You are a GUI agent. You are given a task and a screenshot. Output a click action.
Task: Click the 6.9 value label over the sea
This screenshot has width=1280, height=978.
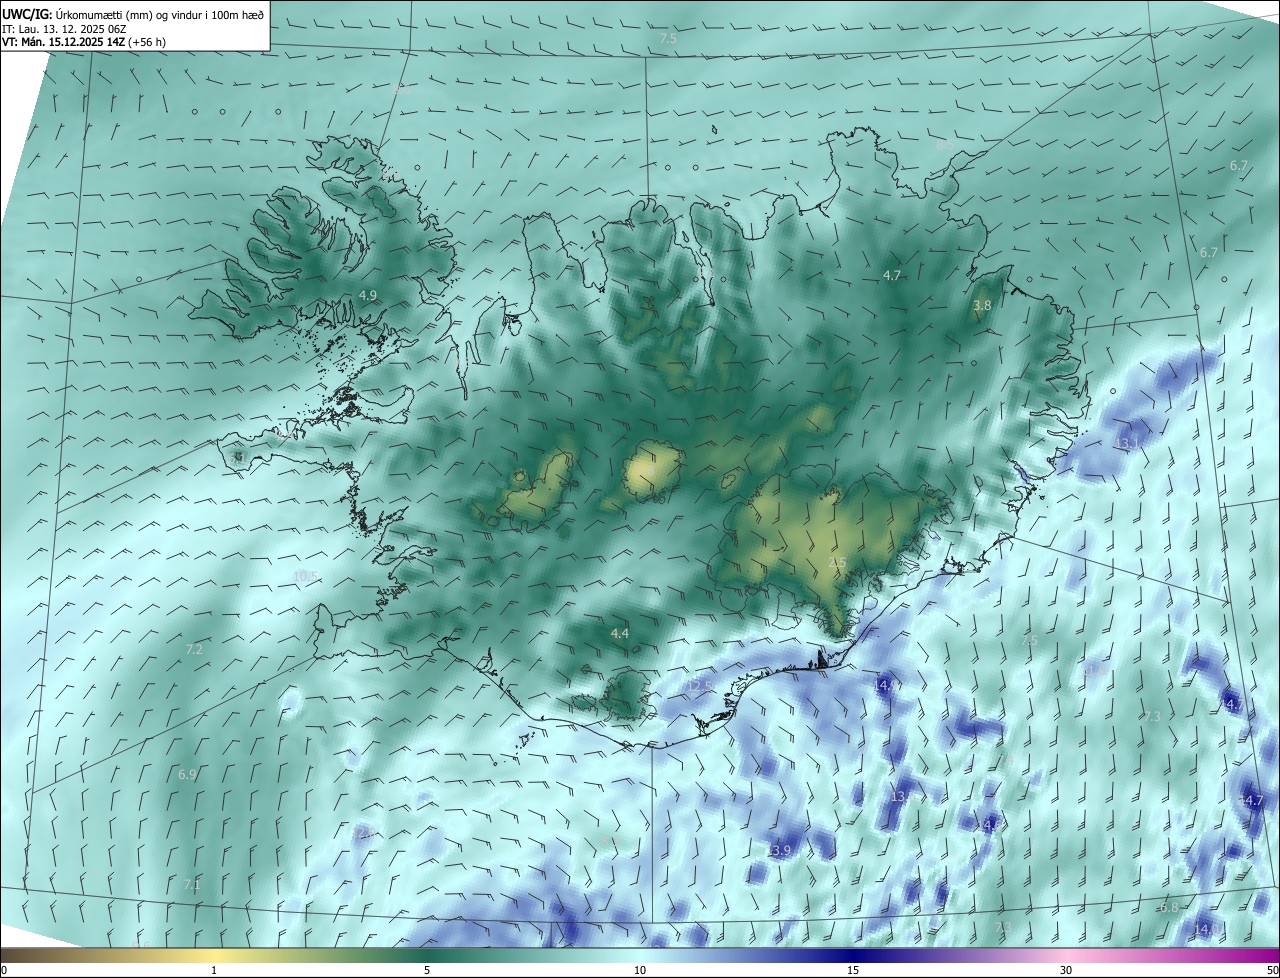187,774
